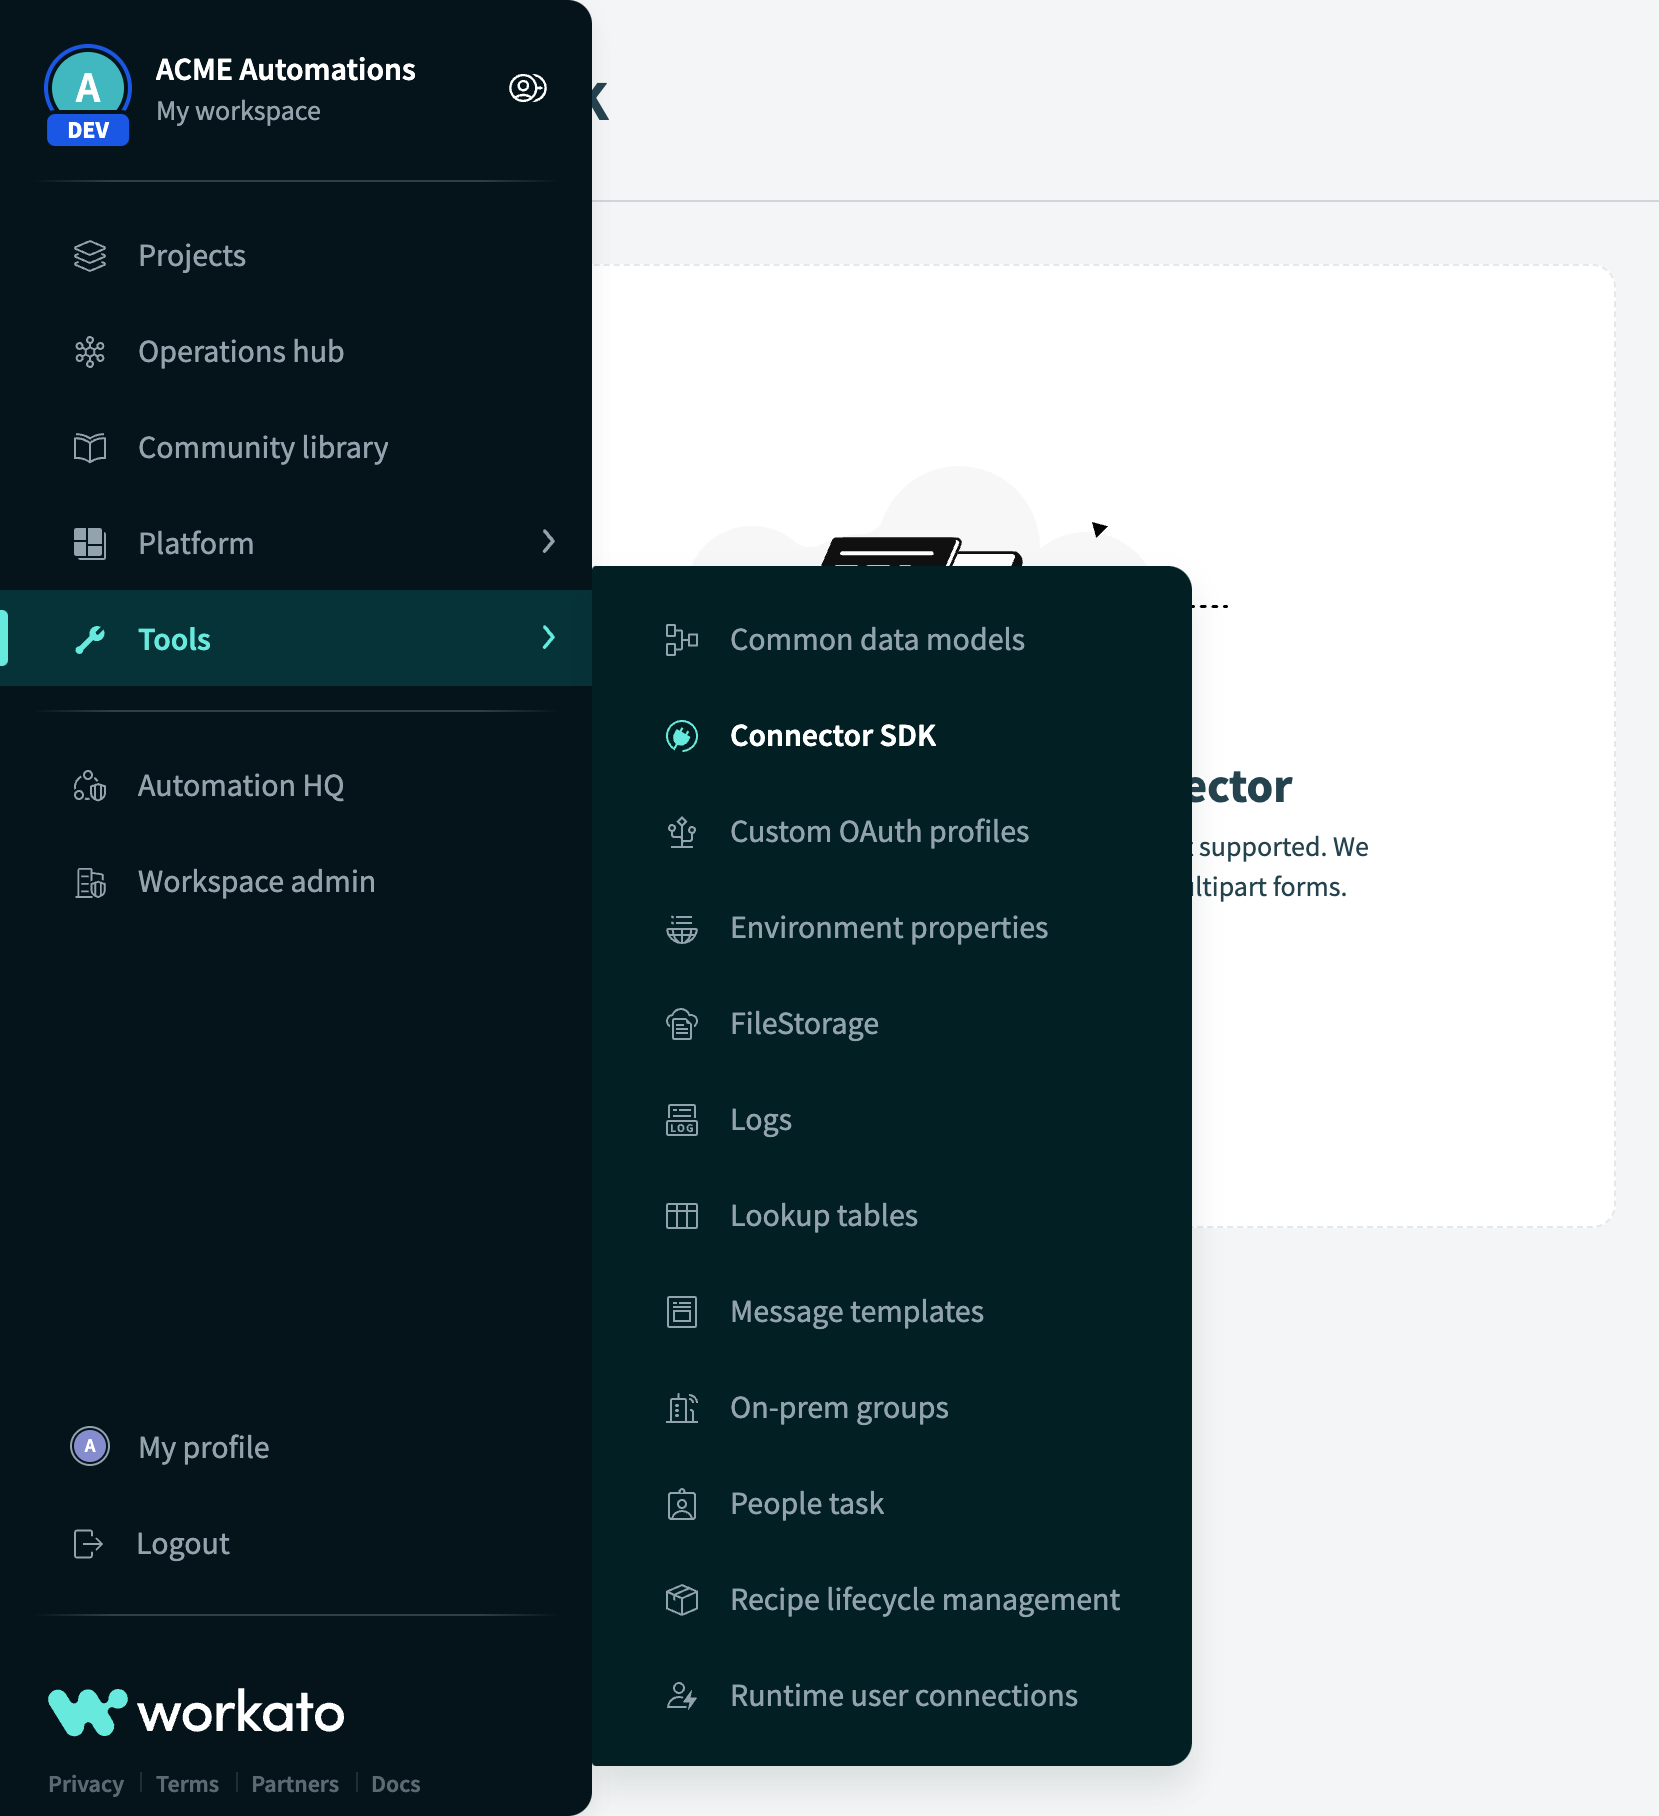Open the Privacy footer link
1659x1816 pixels.
[86, 1784]
